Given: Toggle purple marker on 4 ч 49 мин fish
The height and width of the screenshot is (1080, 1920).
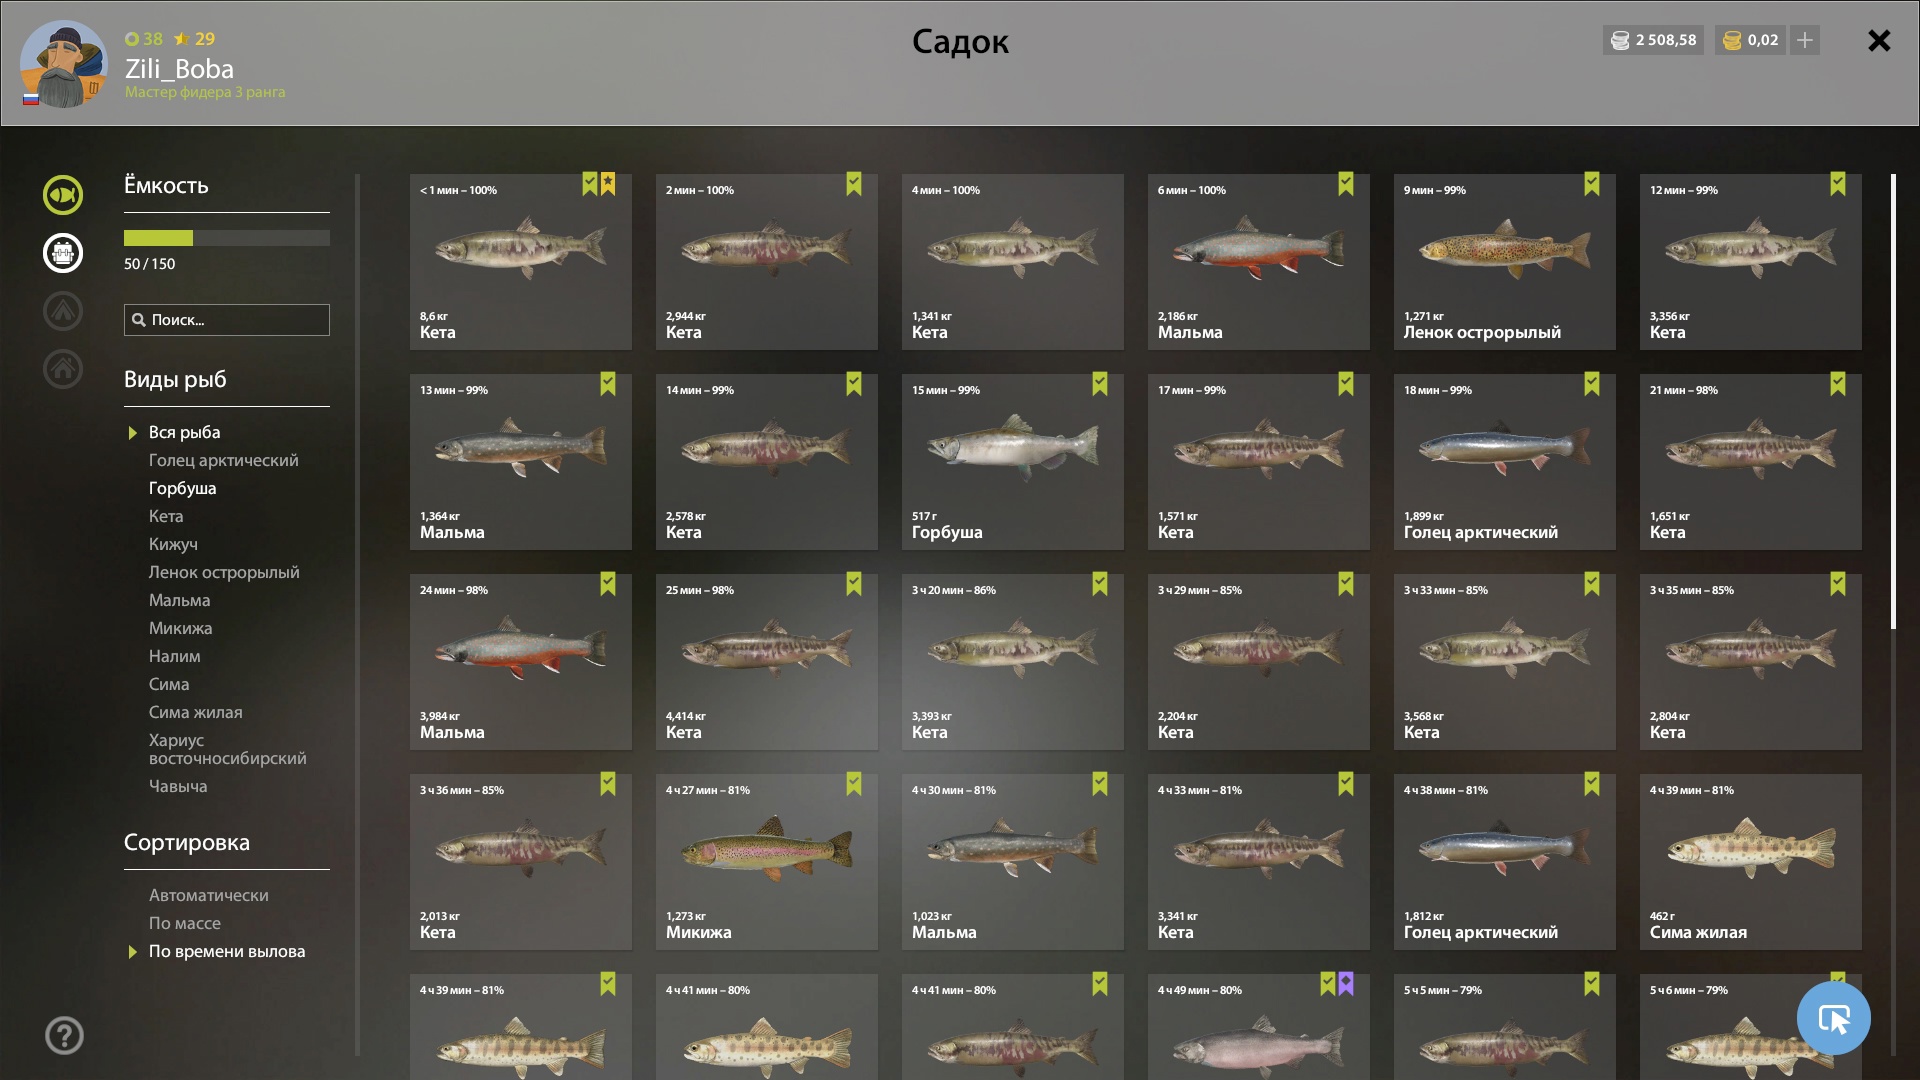Looking at the screenshot, I should click(1346, 984).
